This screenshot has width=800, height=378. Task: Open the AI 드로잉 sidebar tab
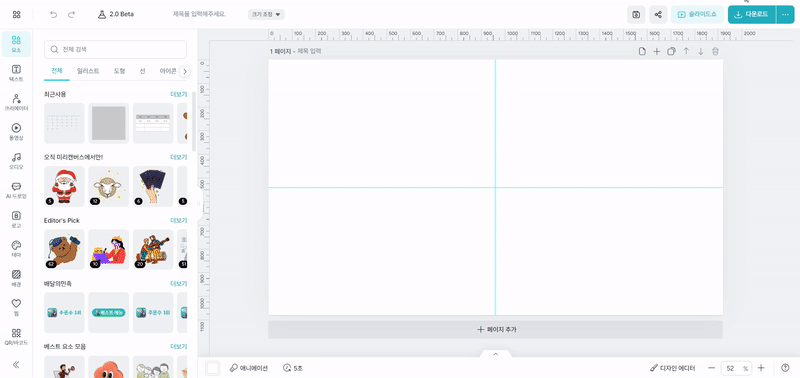click(x=16, y=190)
